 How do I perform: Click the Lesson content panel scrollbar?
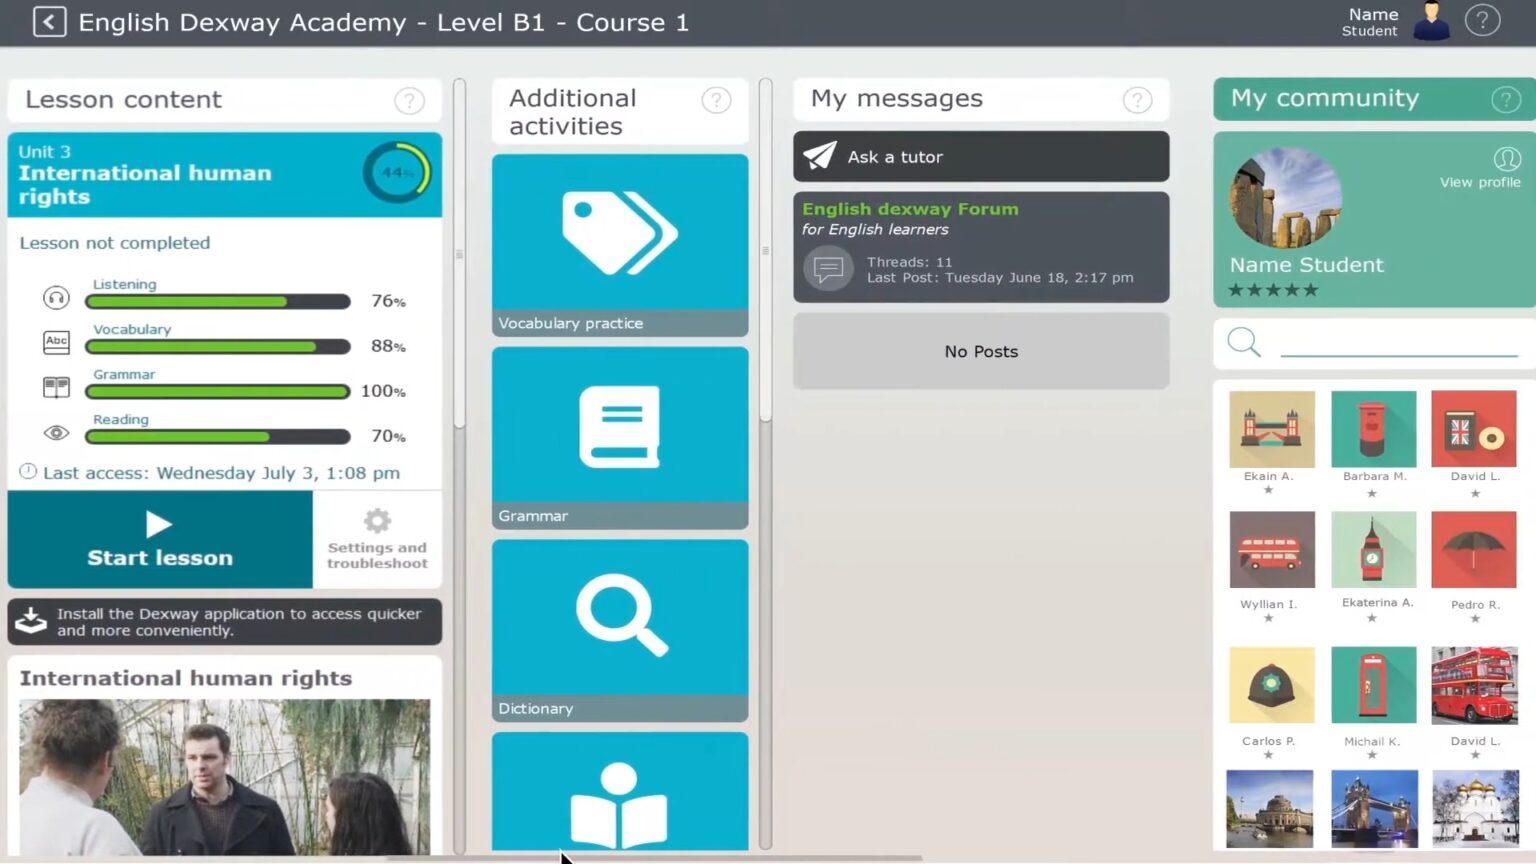click(460, 254)
